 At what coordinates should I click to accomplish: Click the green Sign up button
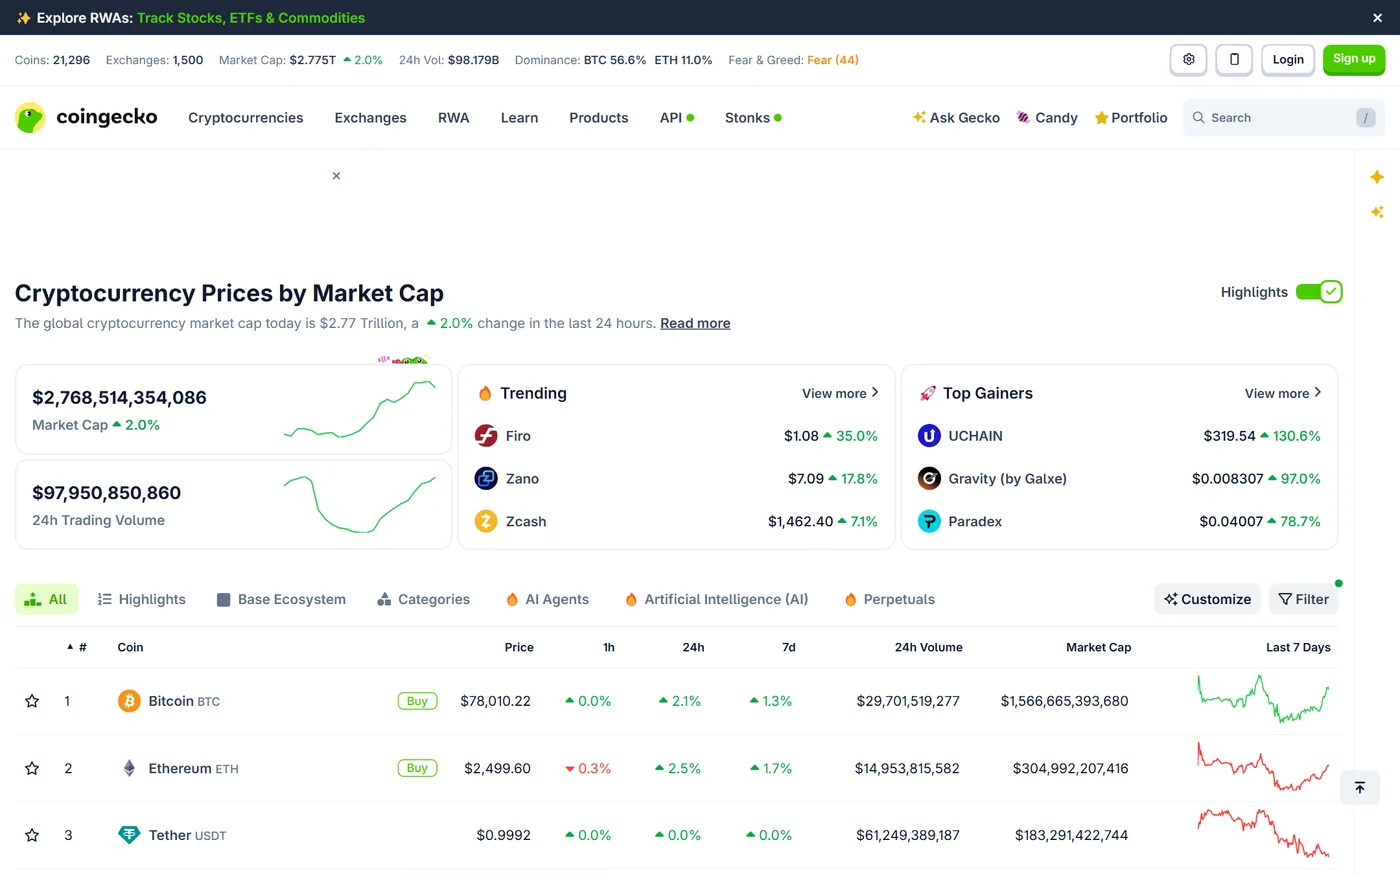tap(1354, 60)
